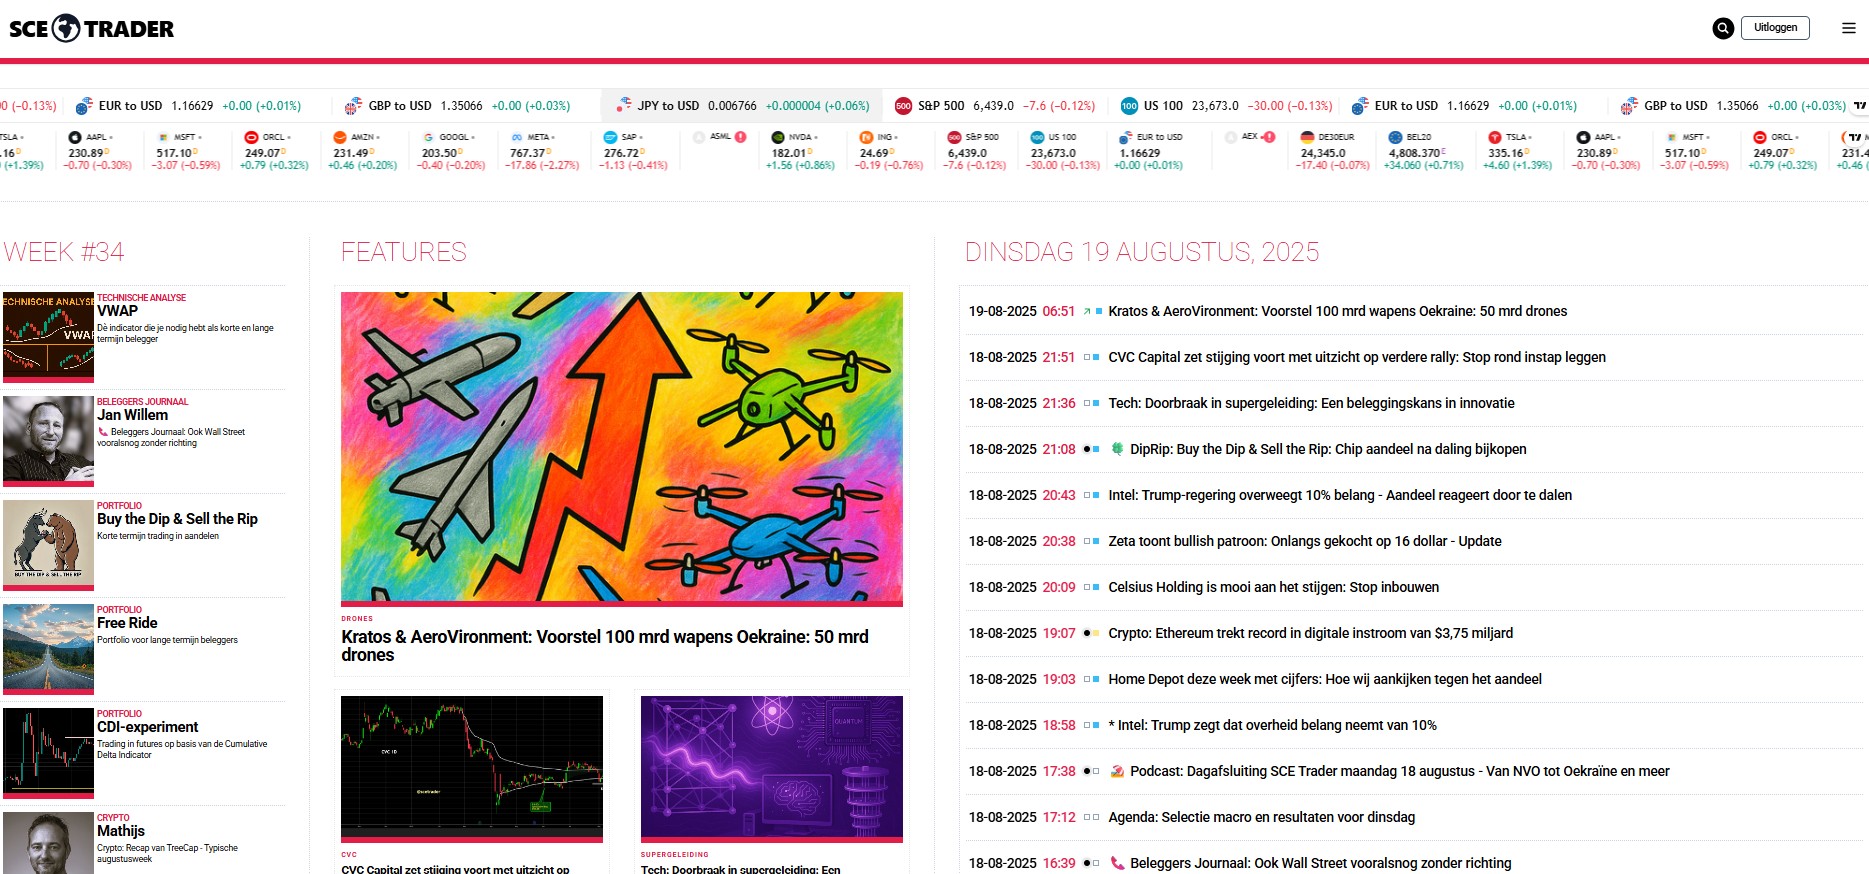Open Zeta toont bullish patroon news item
The height and width of the screenshot is (874, 1869).
tap(1305, 541)
